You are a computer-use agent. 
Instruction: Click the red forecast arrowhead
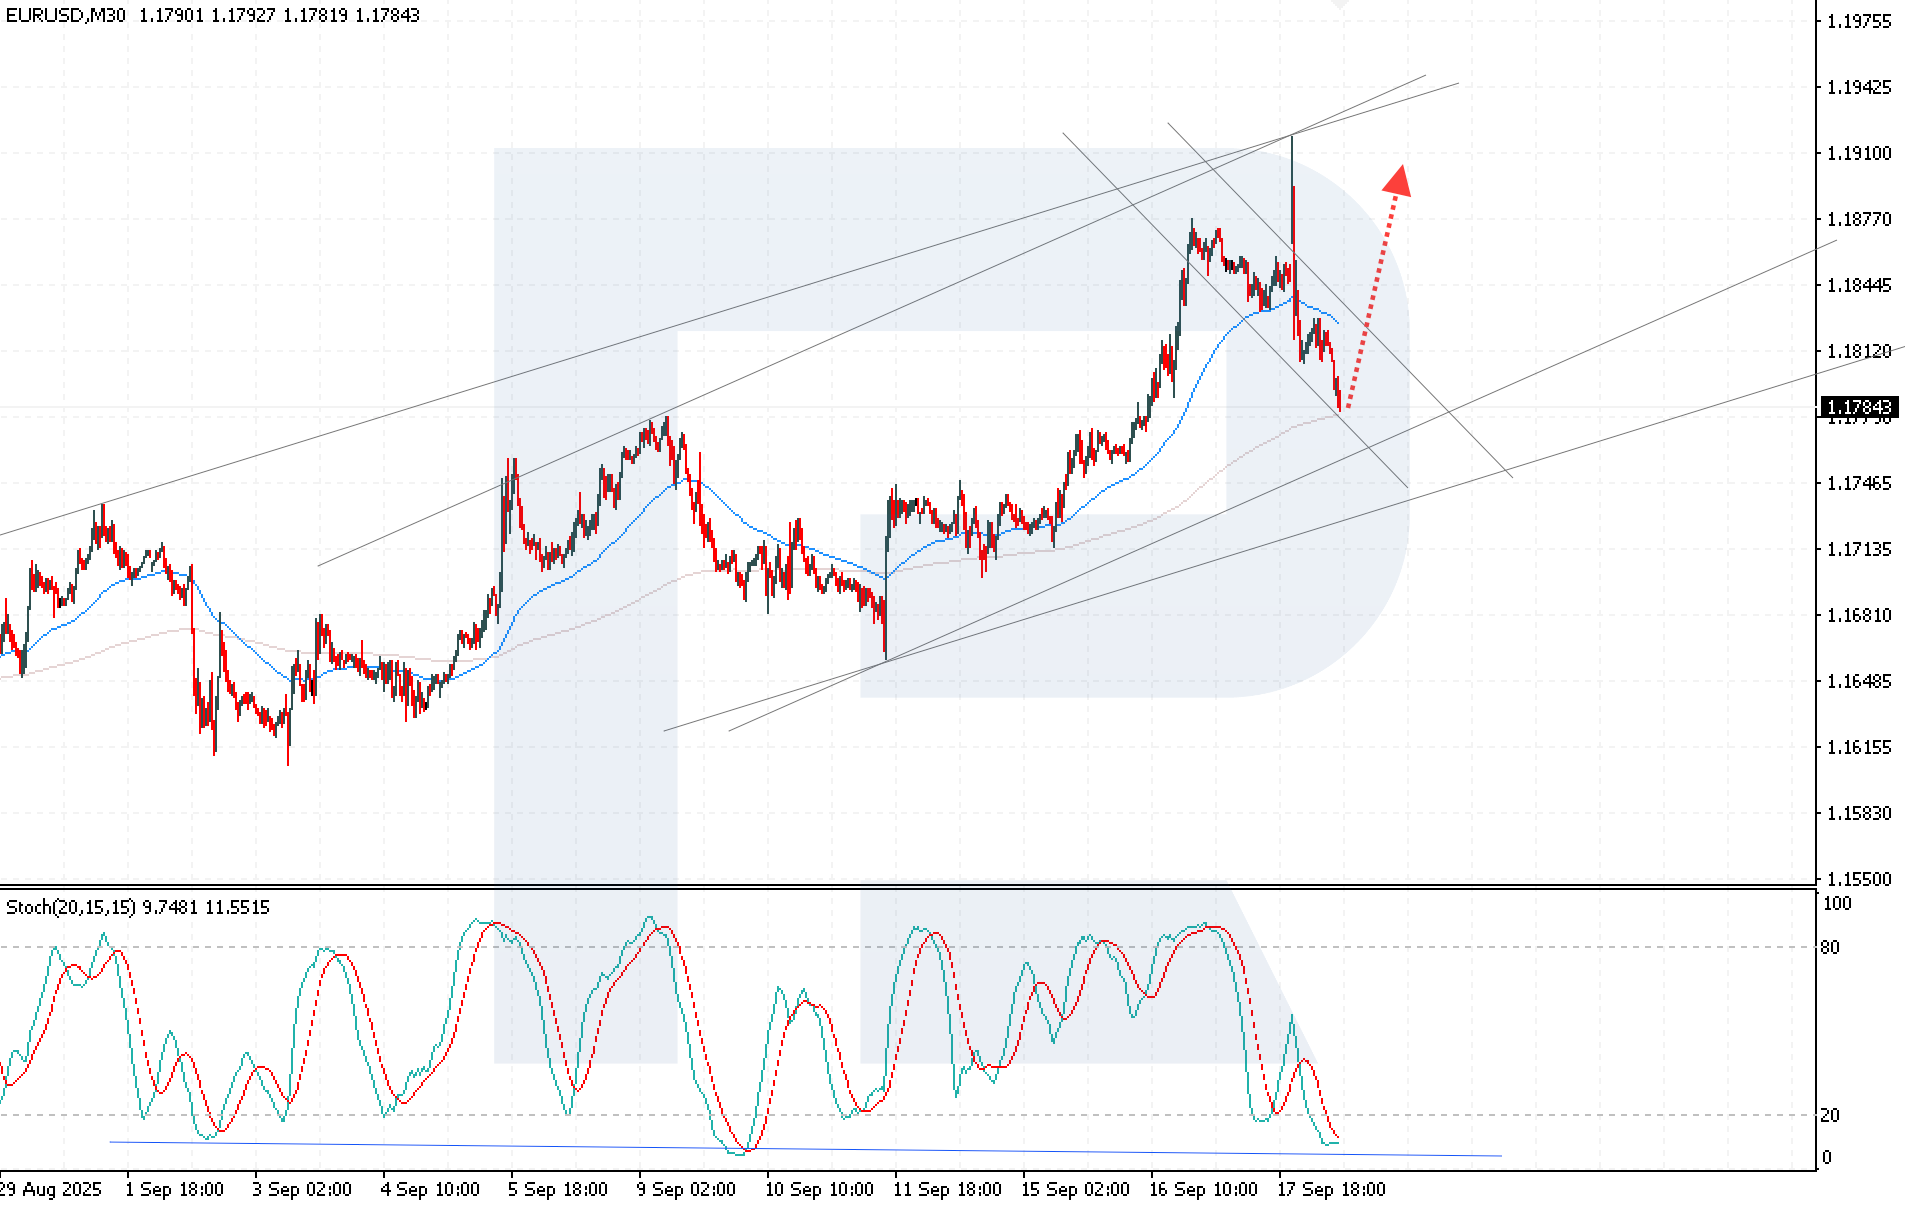1397,181
